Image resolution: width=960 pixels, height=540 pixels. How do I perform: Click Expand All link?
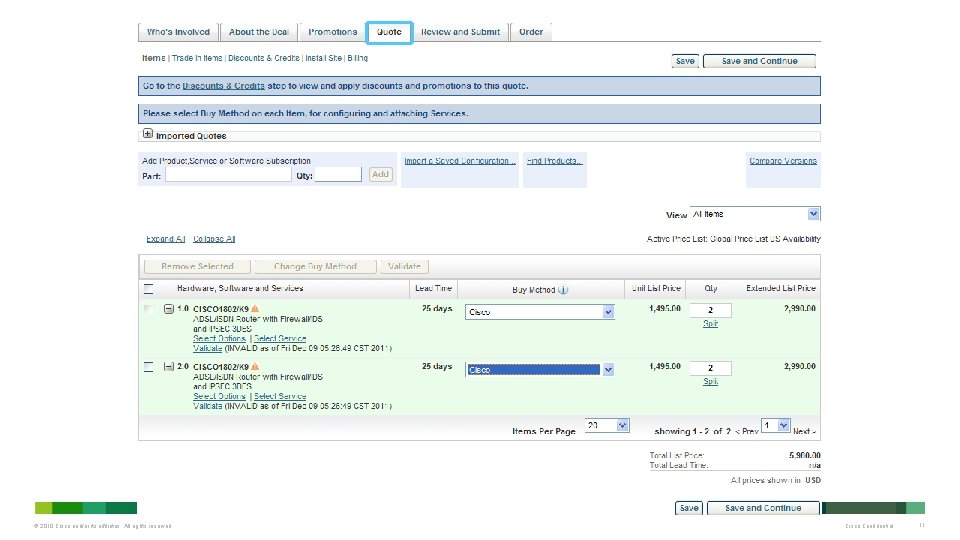[165, 239]
